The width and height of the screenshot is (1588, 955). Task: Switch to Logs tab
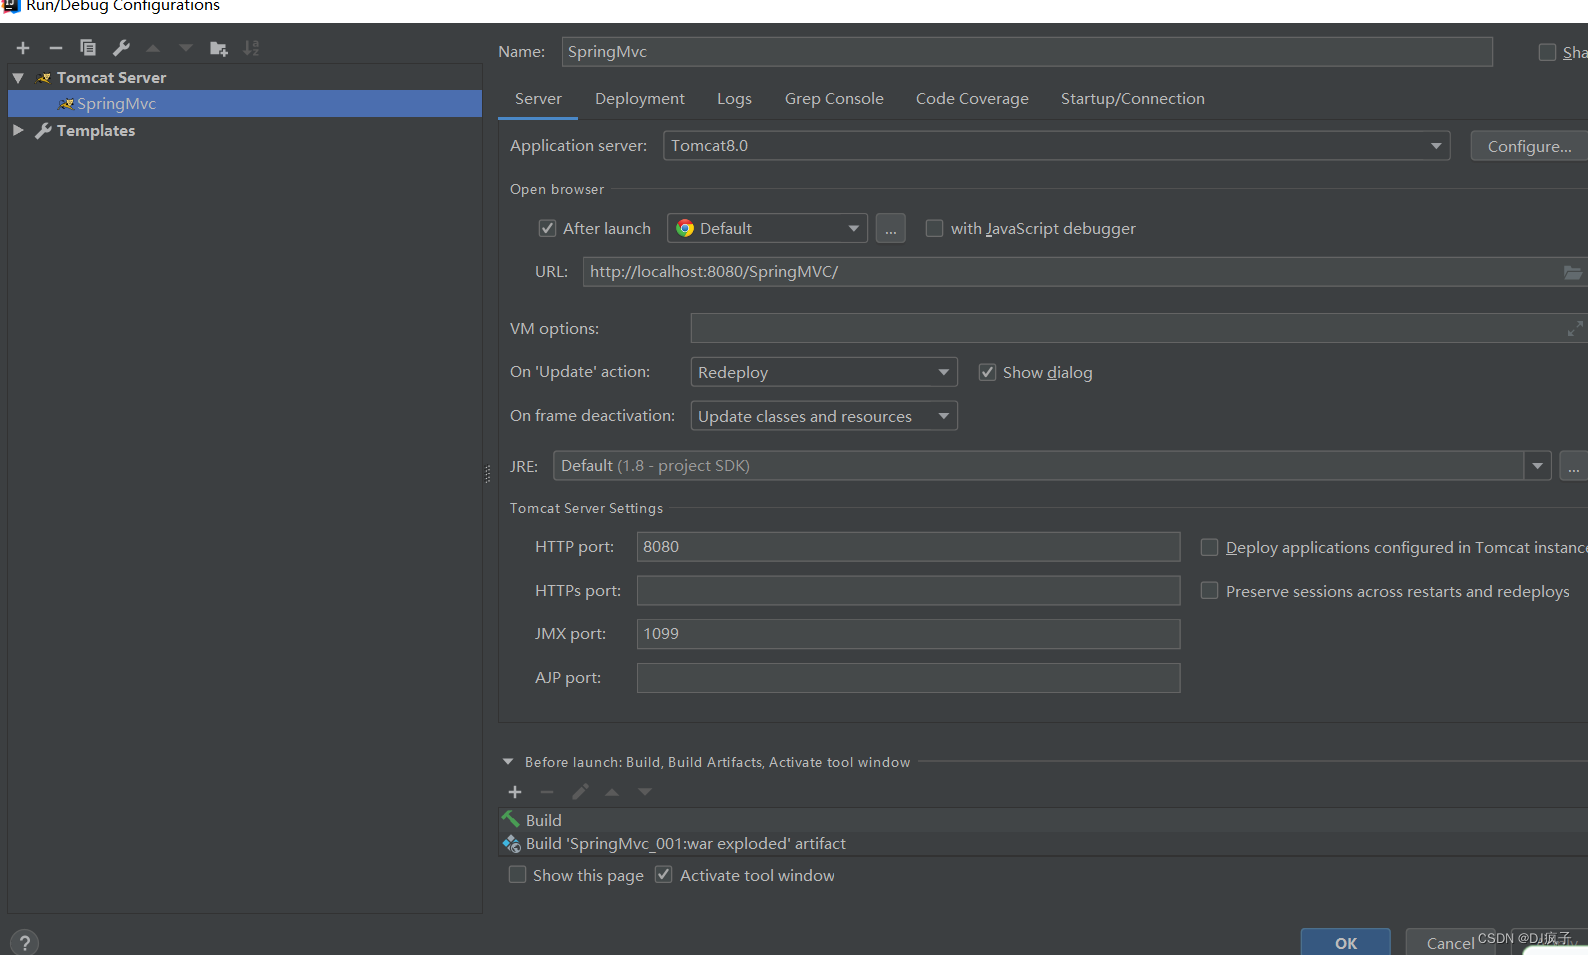[x=734, y=98]
